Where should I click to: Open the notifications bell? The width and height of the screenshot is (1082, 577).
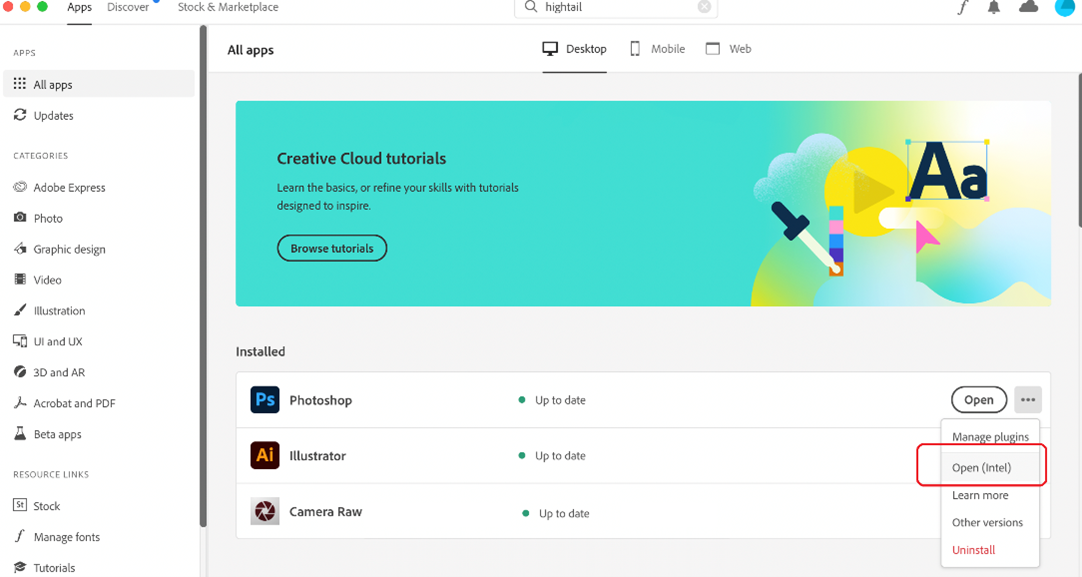coord(994,8)
